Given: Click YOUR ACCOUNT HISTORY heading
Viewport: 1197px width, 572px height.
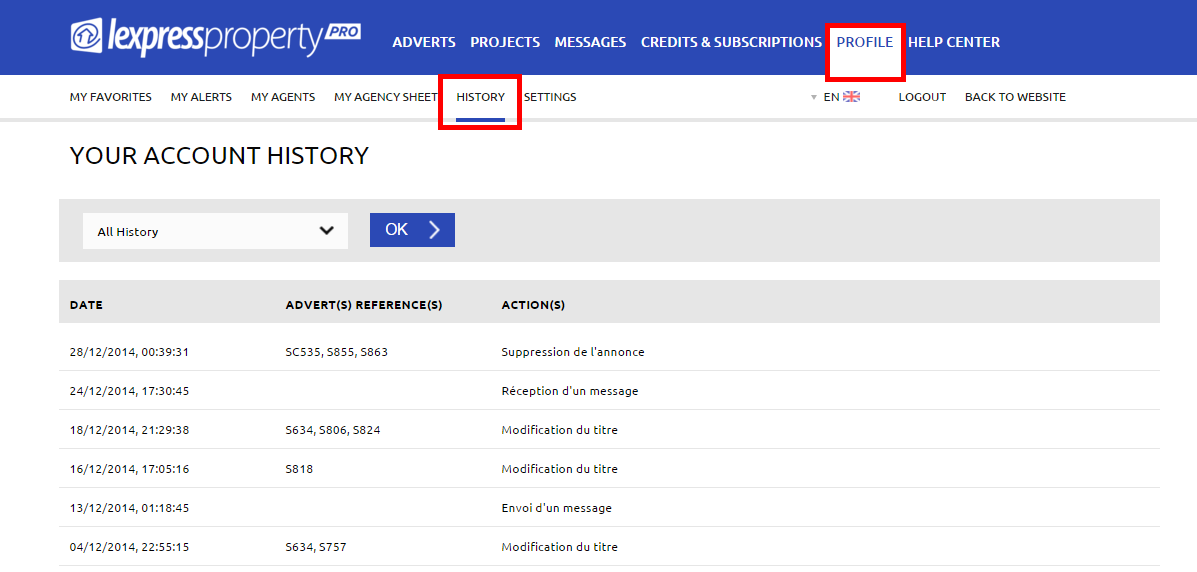Looking at the screenshot, I should (219, 156).
